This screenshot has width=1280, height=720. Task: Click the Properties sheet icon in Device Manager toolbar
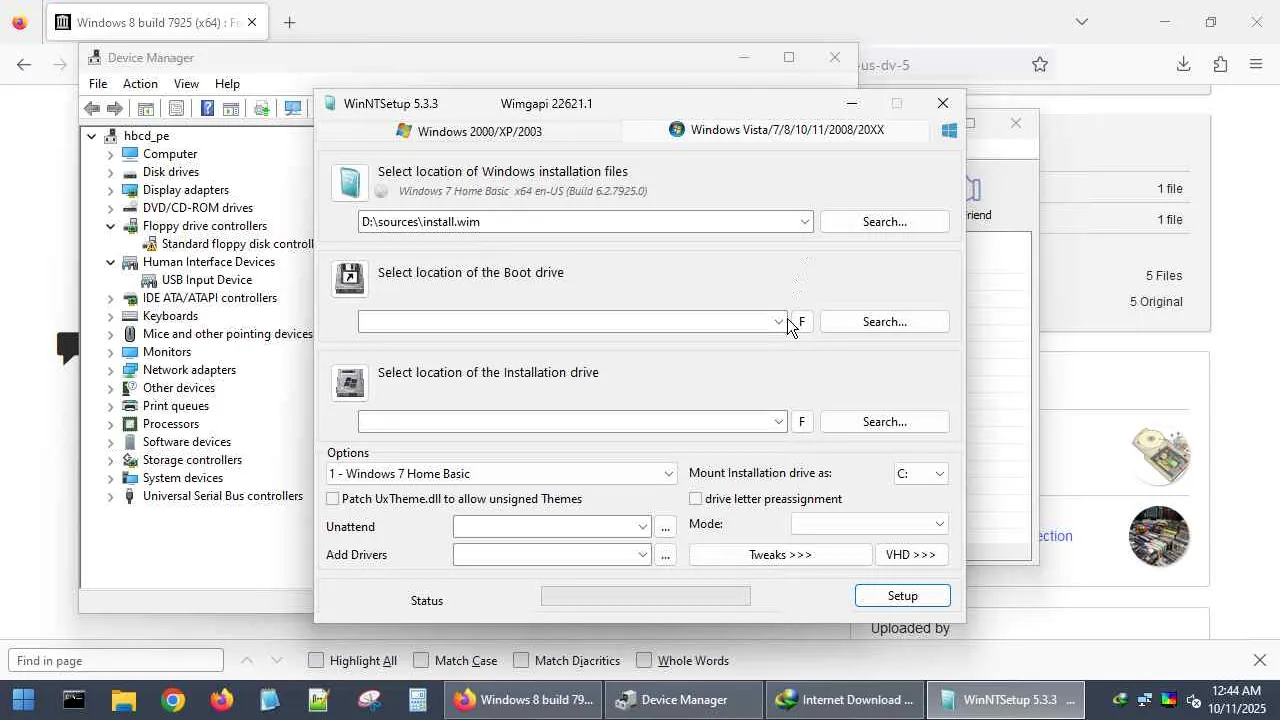pos(177,109)
